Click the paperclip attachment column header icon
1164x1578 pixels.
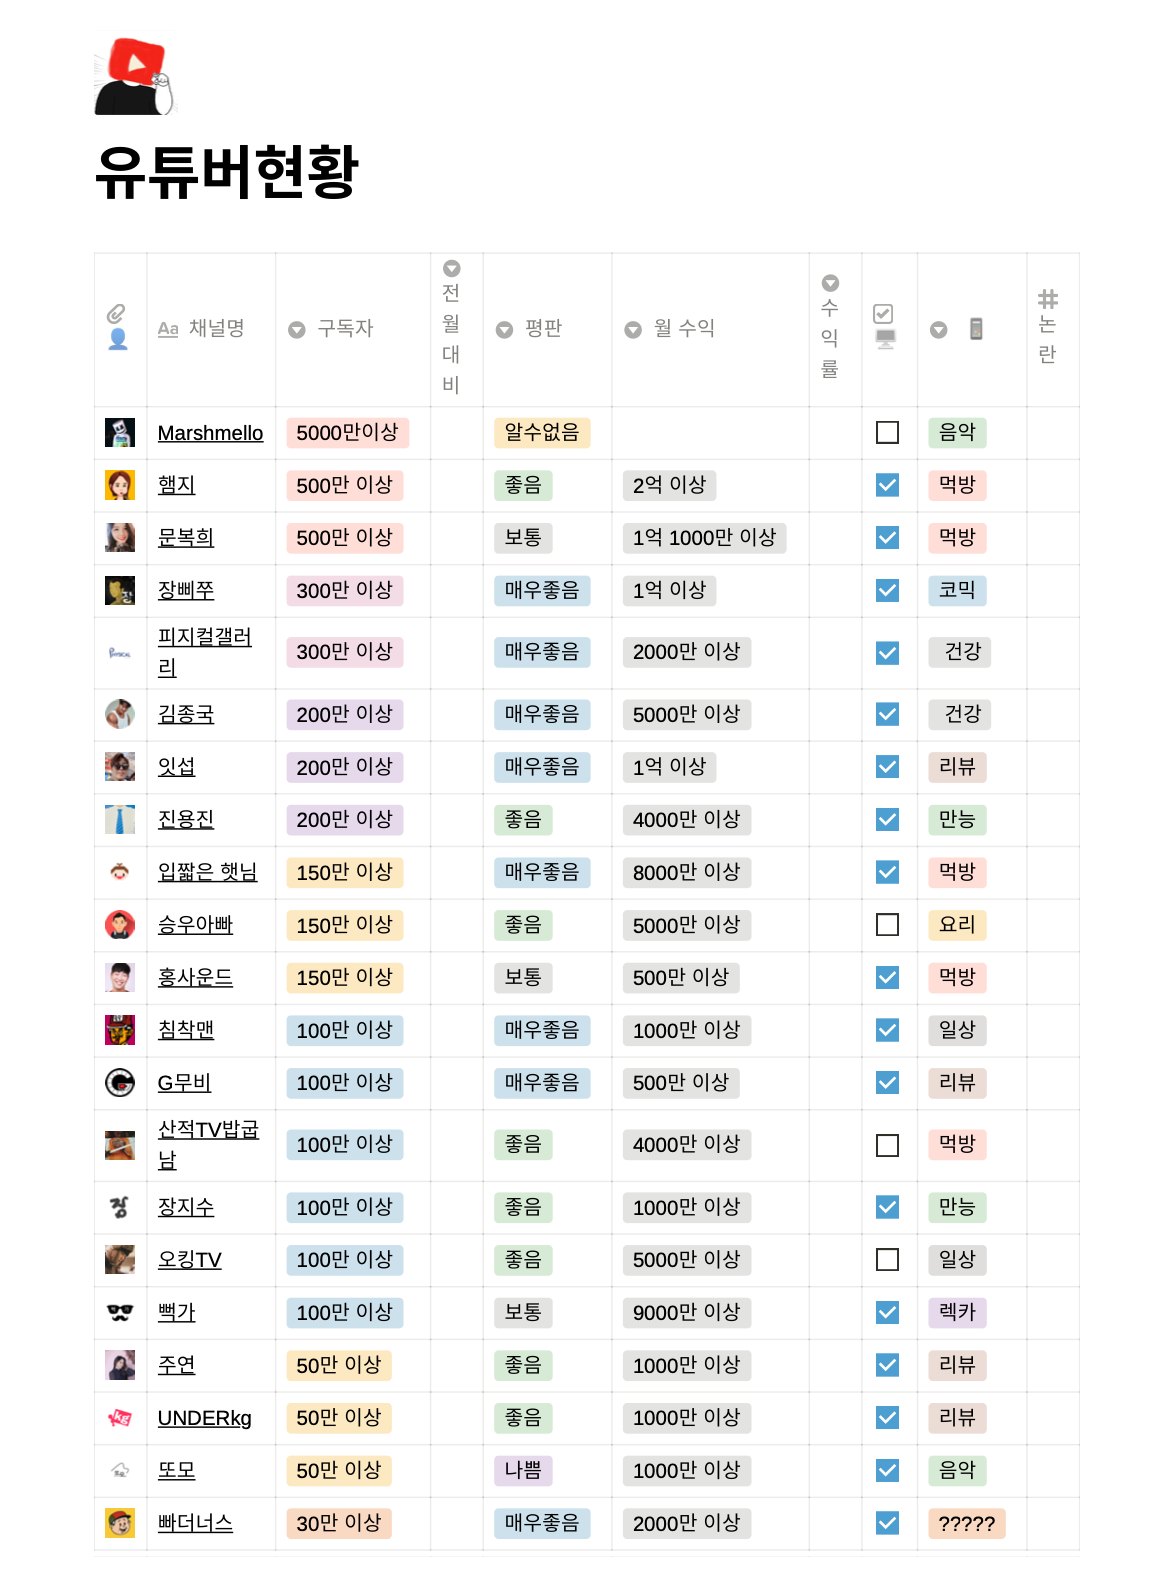[117, 315]
